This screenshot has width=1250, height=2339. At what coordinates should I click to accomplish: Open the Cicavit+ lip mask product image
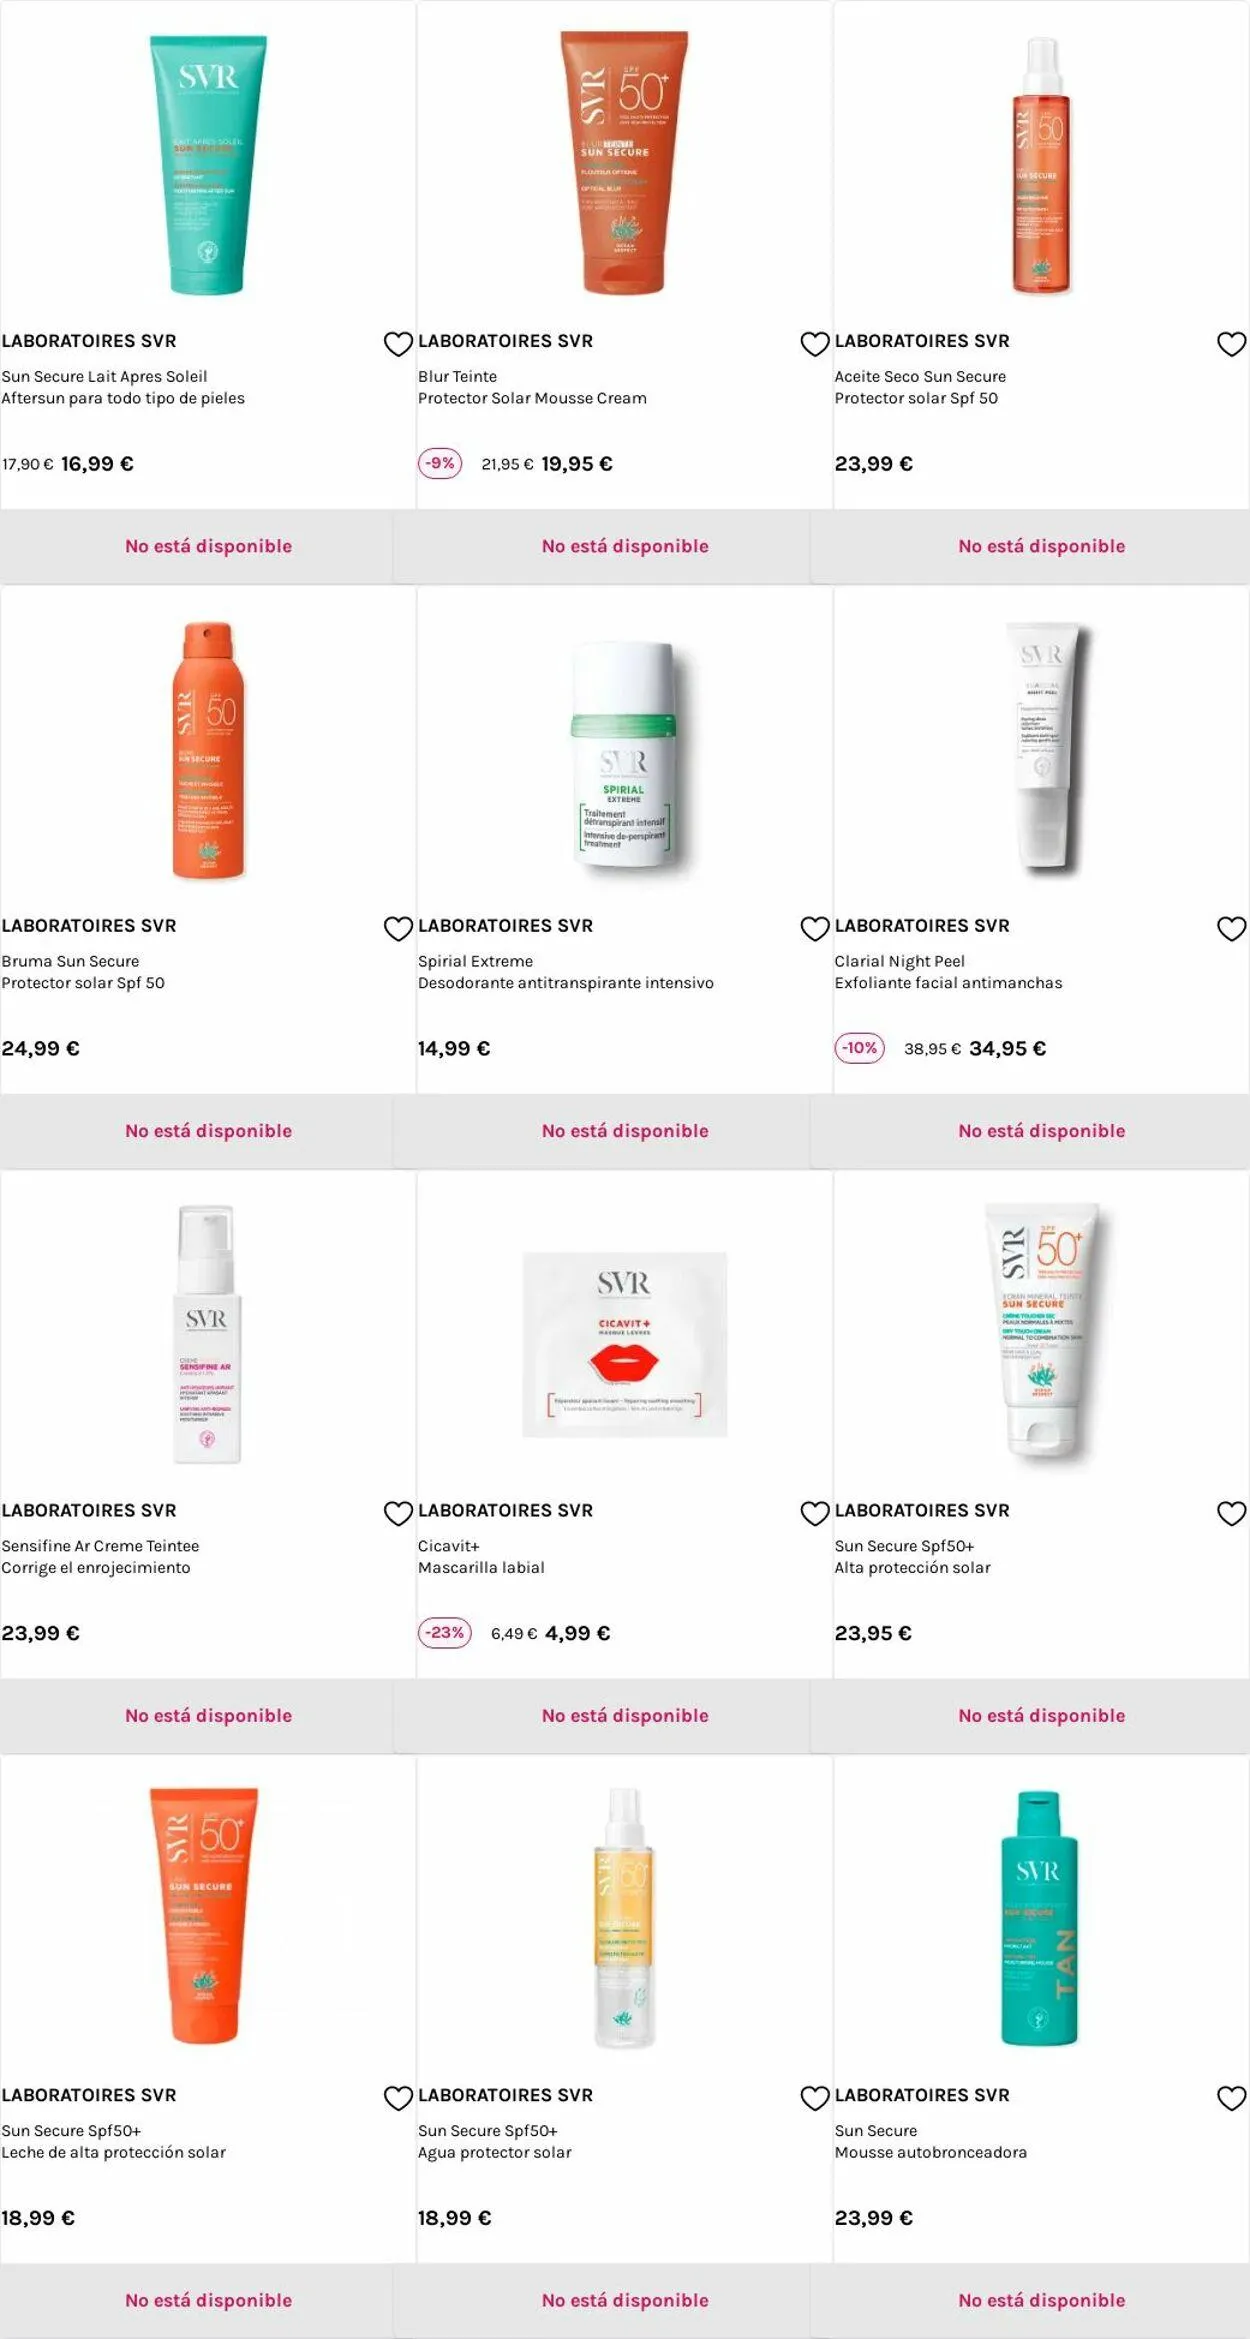(624, 1344)
